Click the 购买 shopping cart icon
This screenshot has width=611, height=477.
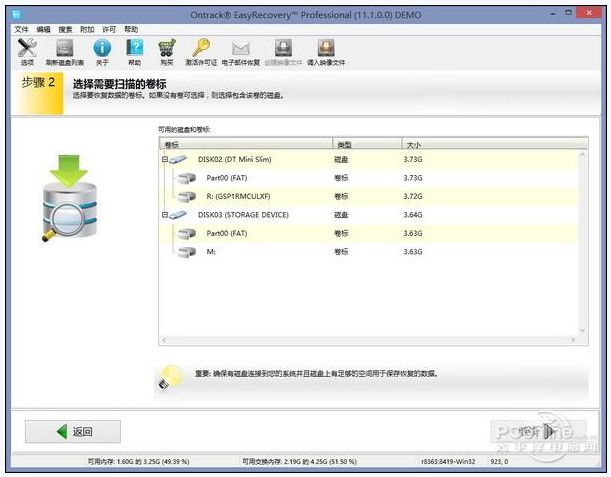point(167,48)
